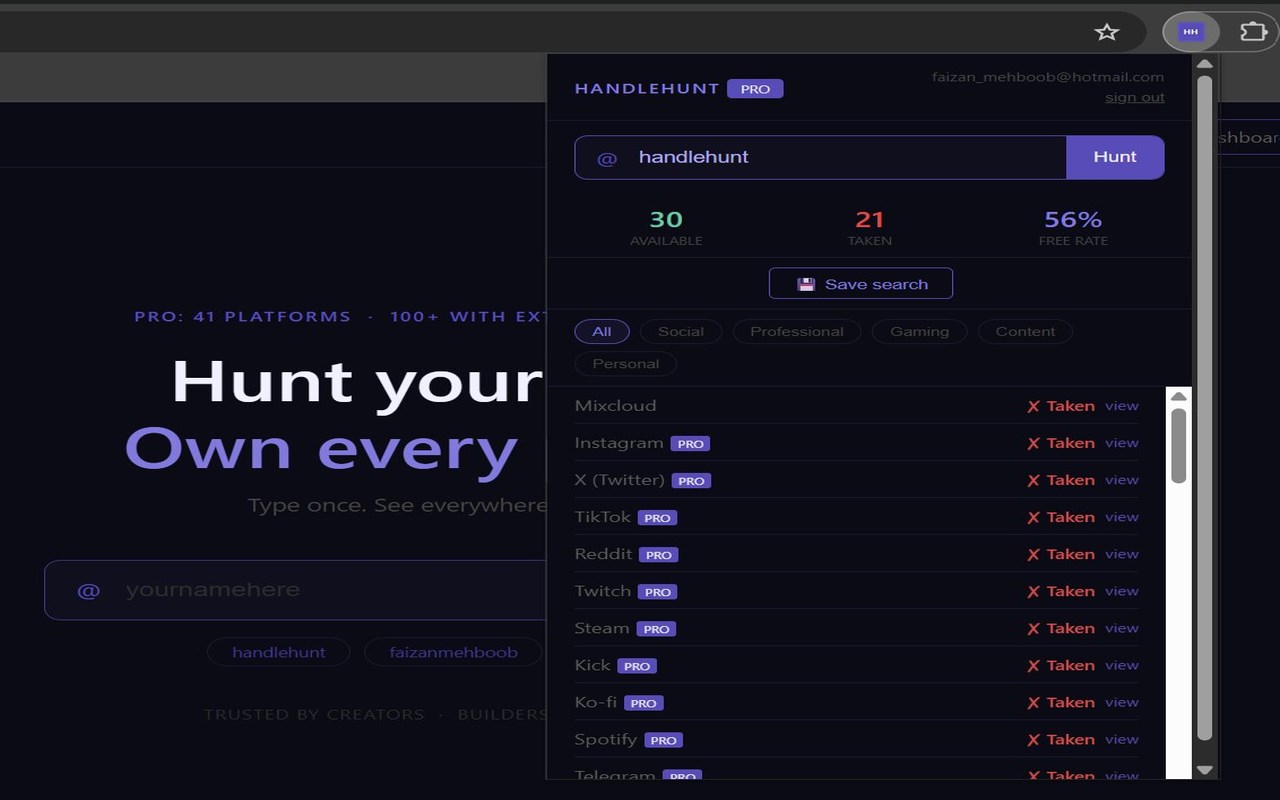View the TikTok profile link
This screenshot has width=1280, height=800.
[1122, 517]
